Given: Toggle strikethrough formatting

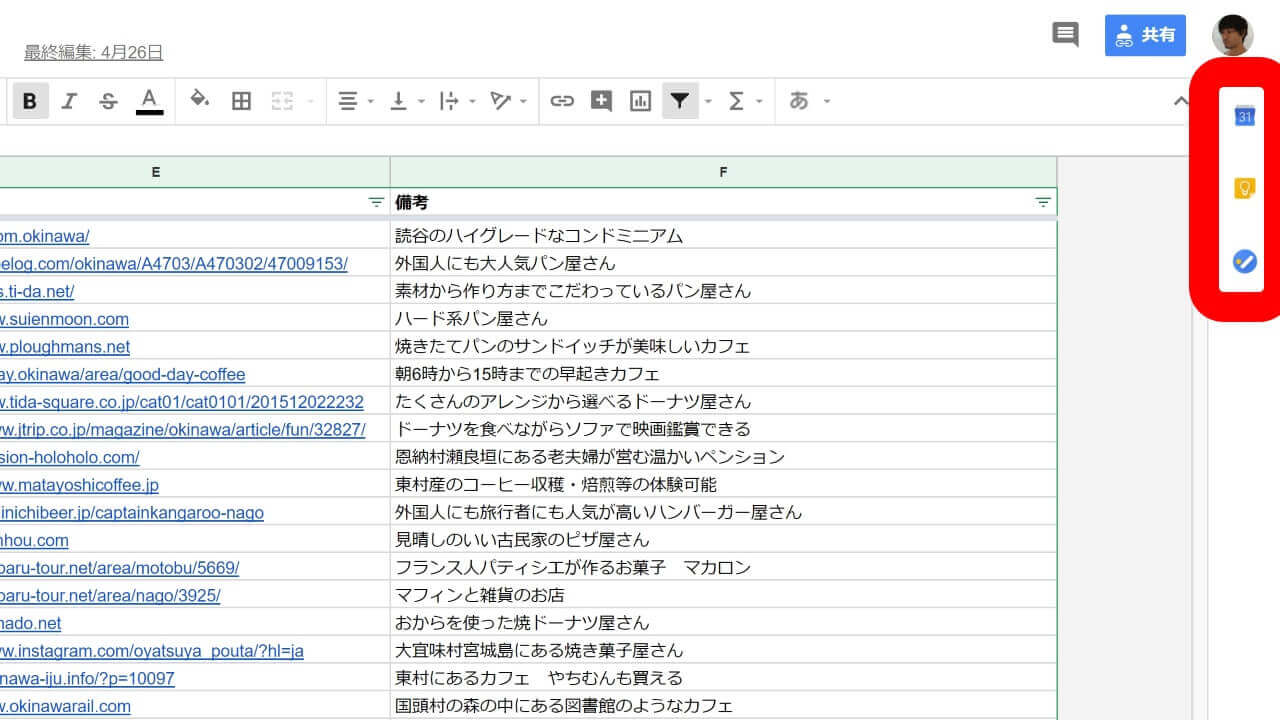Looking at the screenshot, I should click(x=108, y=101).
